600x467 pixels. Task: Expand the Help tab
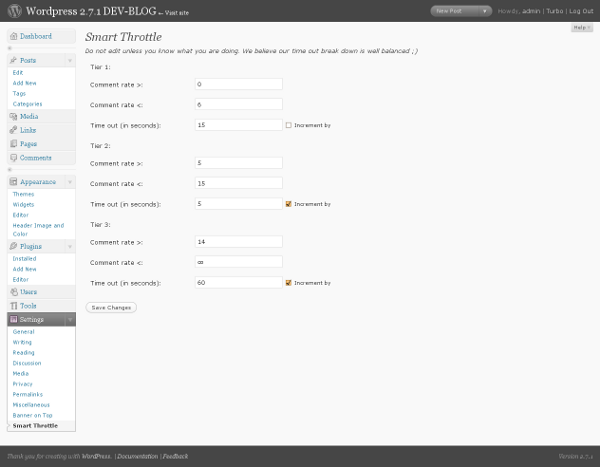(x=582, y=28)
